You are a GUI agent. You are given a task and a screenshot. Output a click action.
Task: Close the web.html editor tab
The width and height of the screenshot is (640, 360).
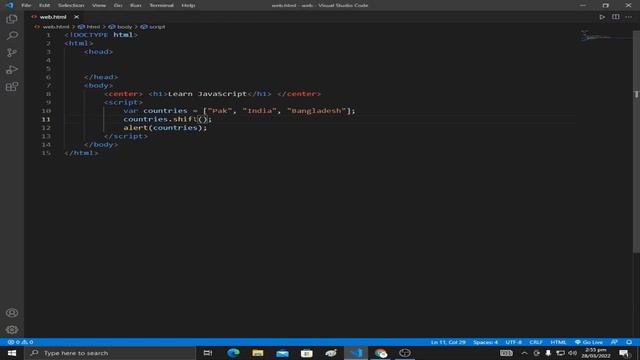point(76,17)
